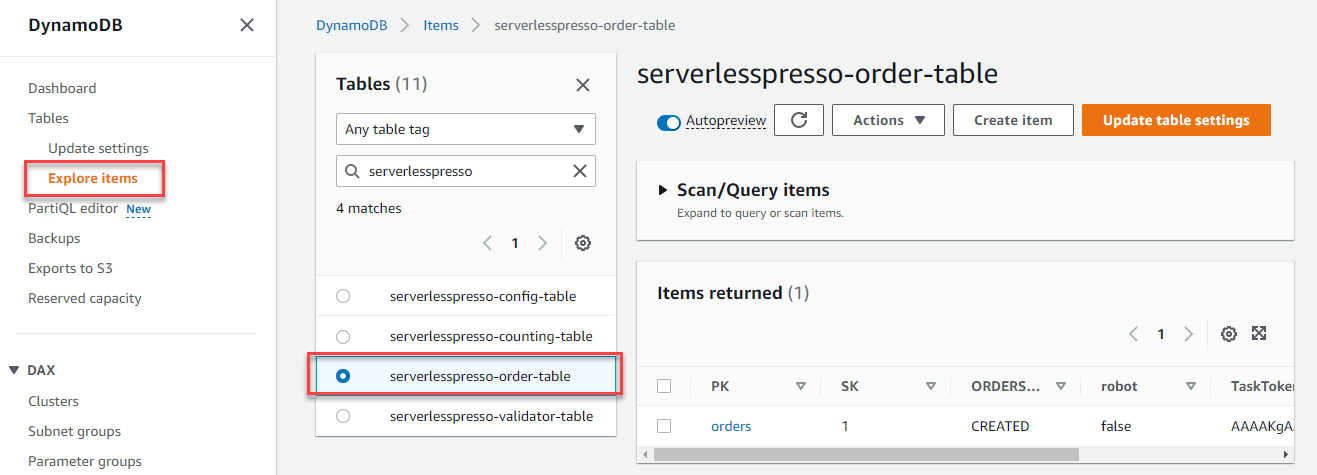The image size is (1317, 475).
Task: Select the serverlesspresso-config-table radio button
Action: [343, 296]
